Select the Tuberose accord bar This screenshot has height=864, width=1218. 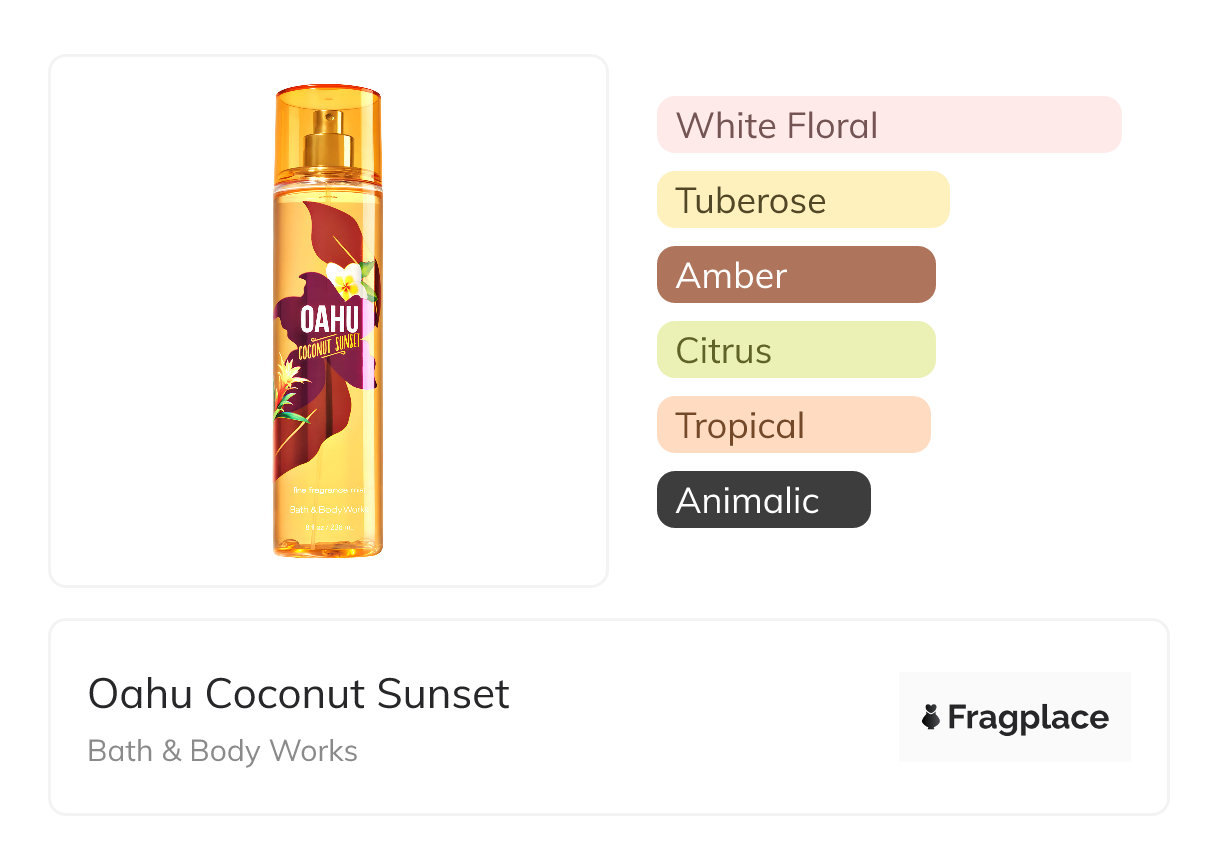tap(802, 200)
